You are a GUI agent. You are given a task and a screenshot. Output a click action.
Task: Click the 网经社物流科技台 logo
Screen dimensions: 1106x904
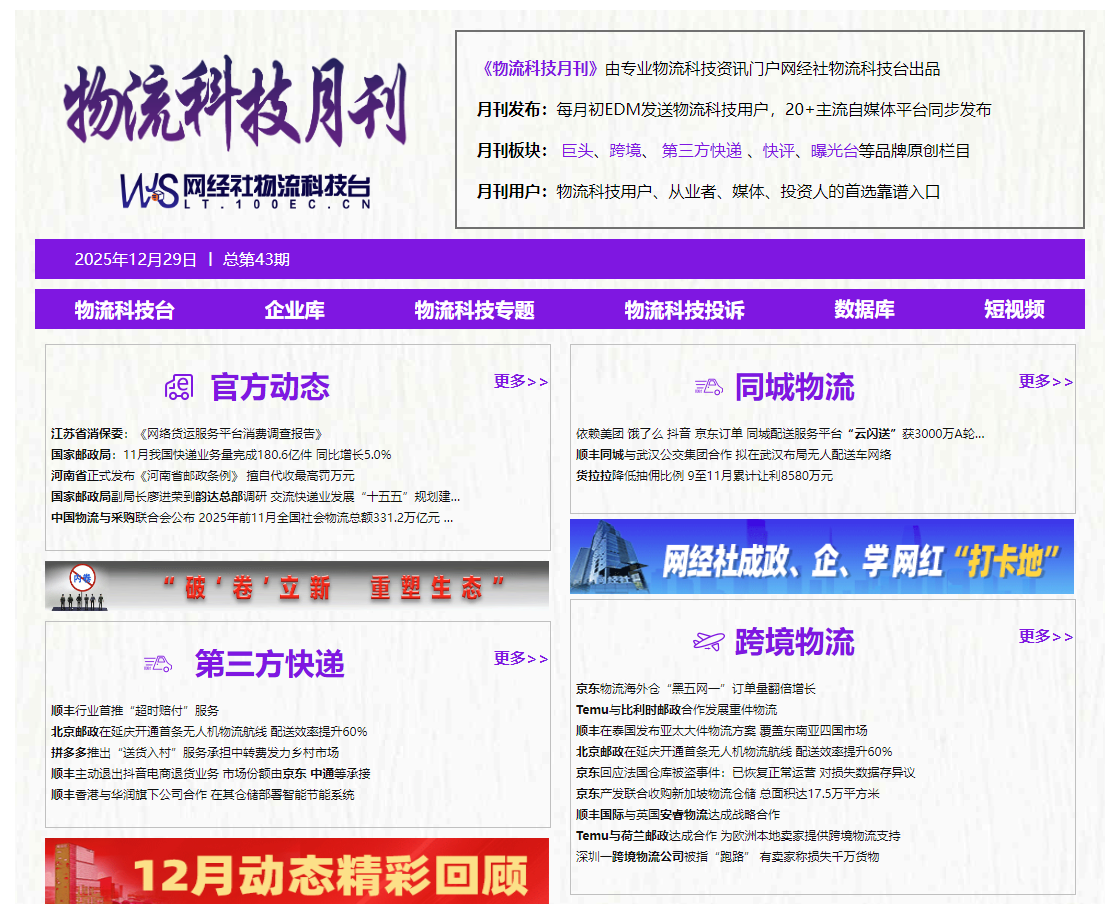tap(245, 190)
